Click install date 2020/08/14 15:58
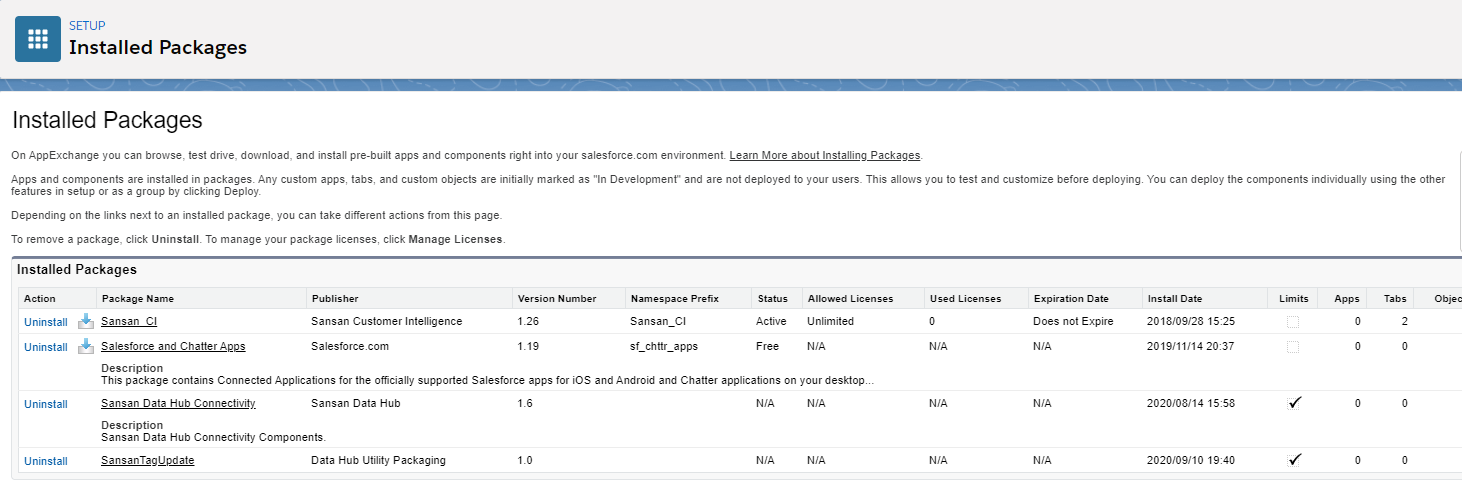1462x490 pixels. [x=1191, y=403]
